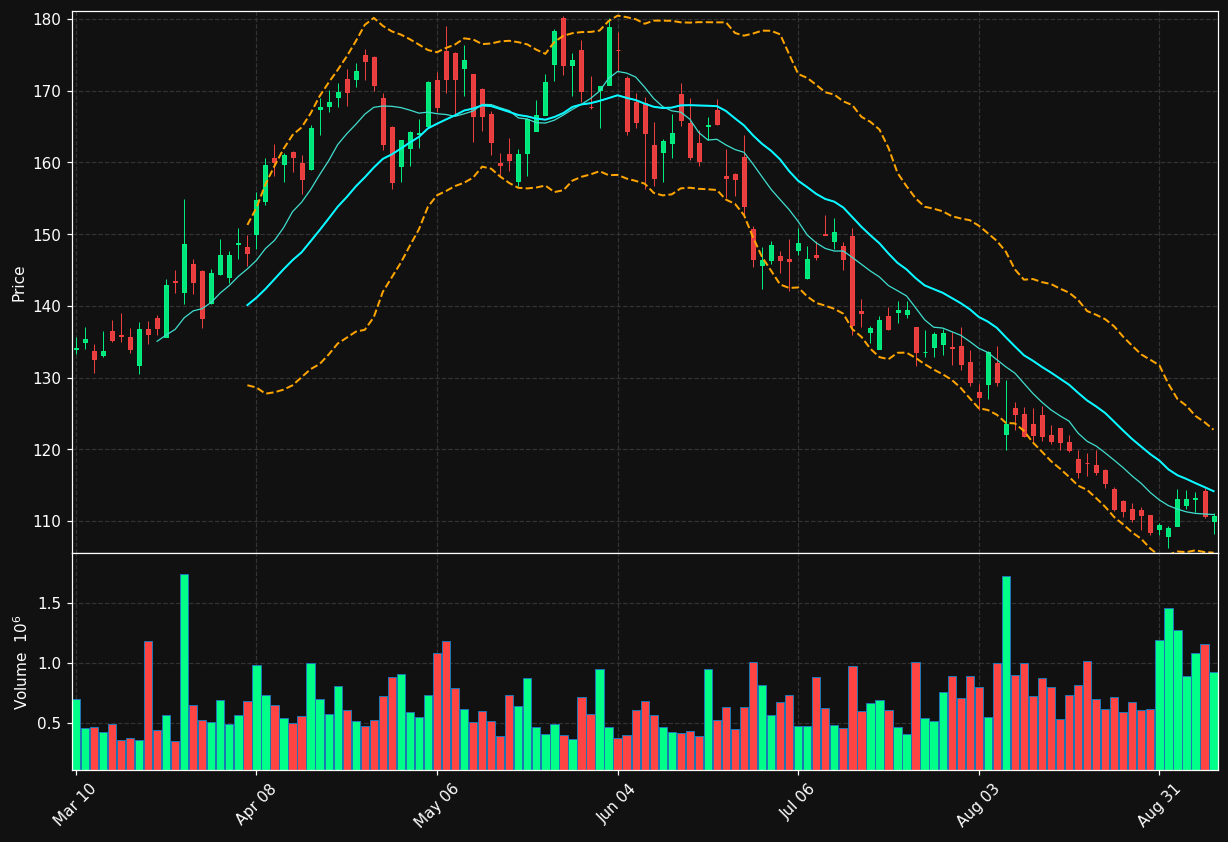Click the Aug 03 date label
This screenshot has width=1228, height=842.
978,803
